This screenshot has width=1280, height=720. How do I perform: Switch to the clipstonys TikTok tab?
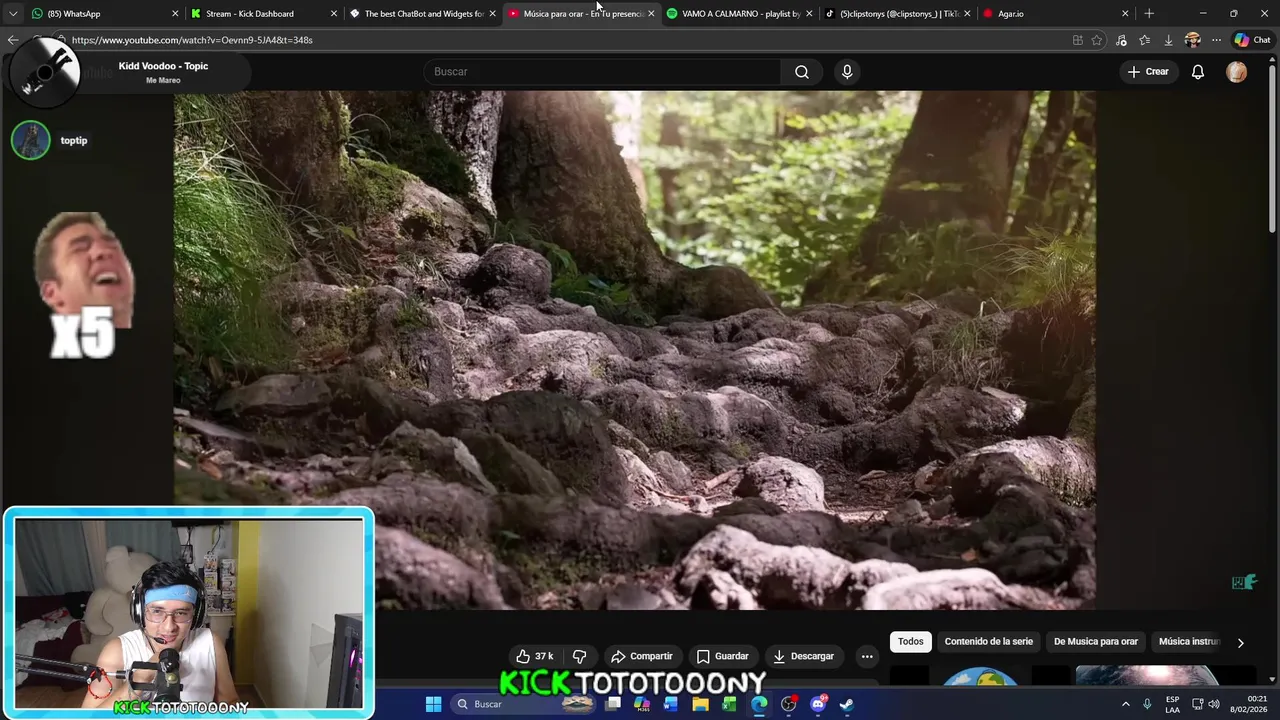click(x=899, y=14)
